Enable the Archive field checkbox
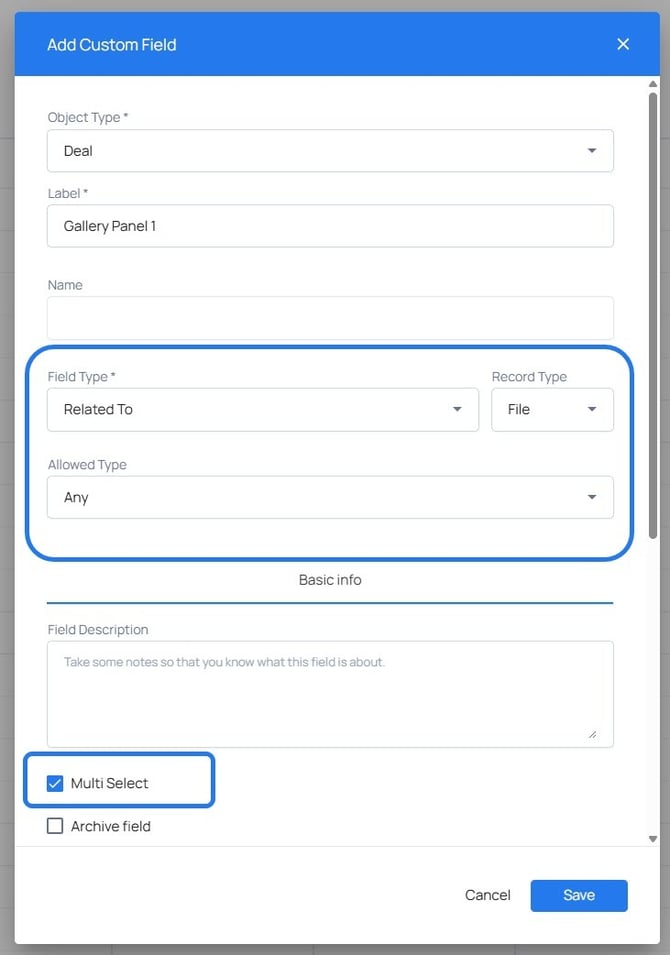The height and width of the screenshot is (955, 670). coord(55,826)
